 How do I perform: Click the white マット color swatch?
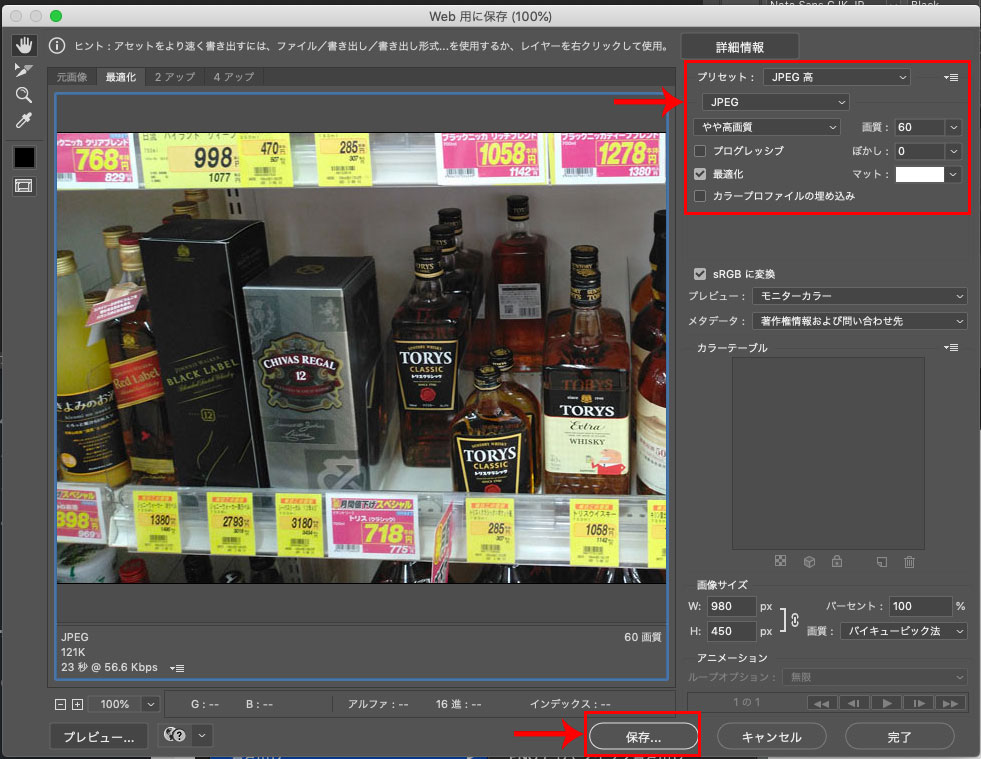click(x=919, y=175)
